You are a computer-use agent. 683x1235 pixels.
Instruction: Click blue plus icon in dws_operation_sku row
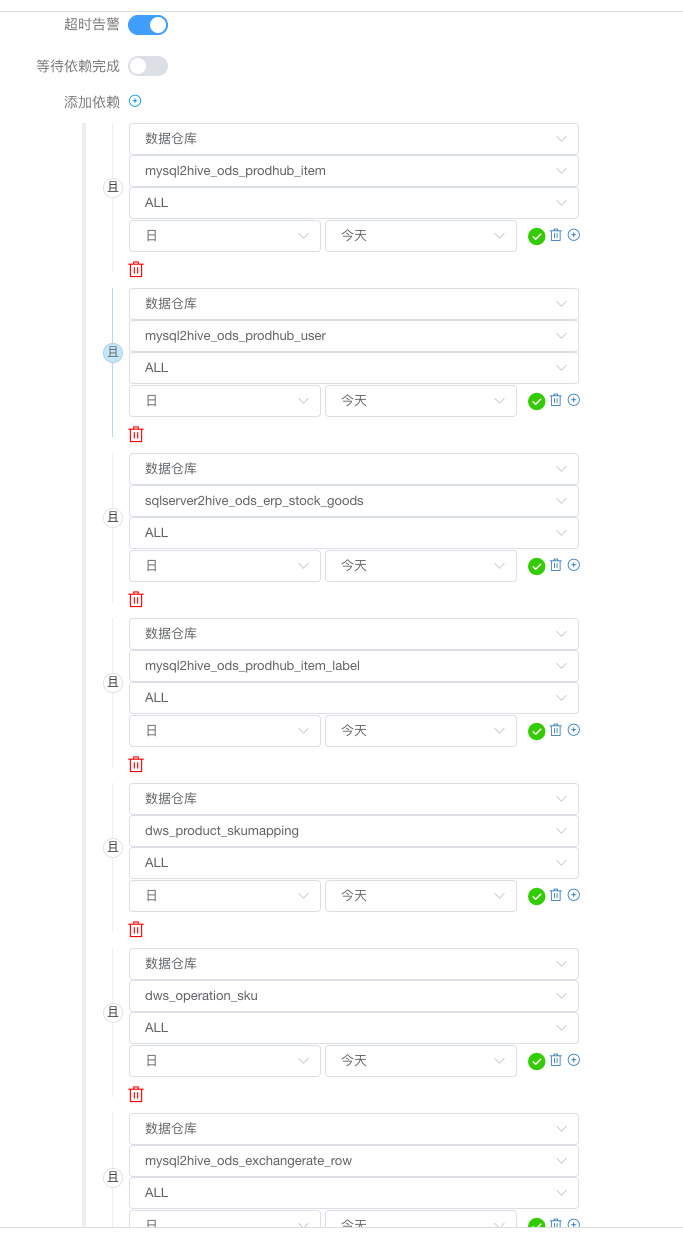click(574, 1060)
